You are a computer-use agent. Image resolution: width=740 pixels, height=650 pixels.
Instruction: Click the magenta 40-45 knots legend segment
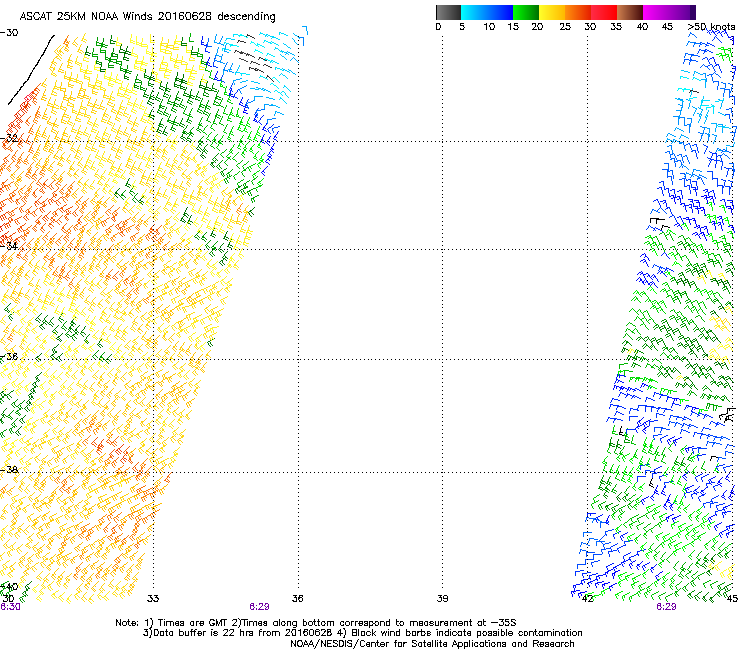(656, 12)
